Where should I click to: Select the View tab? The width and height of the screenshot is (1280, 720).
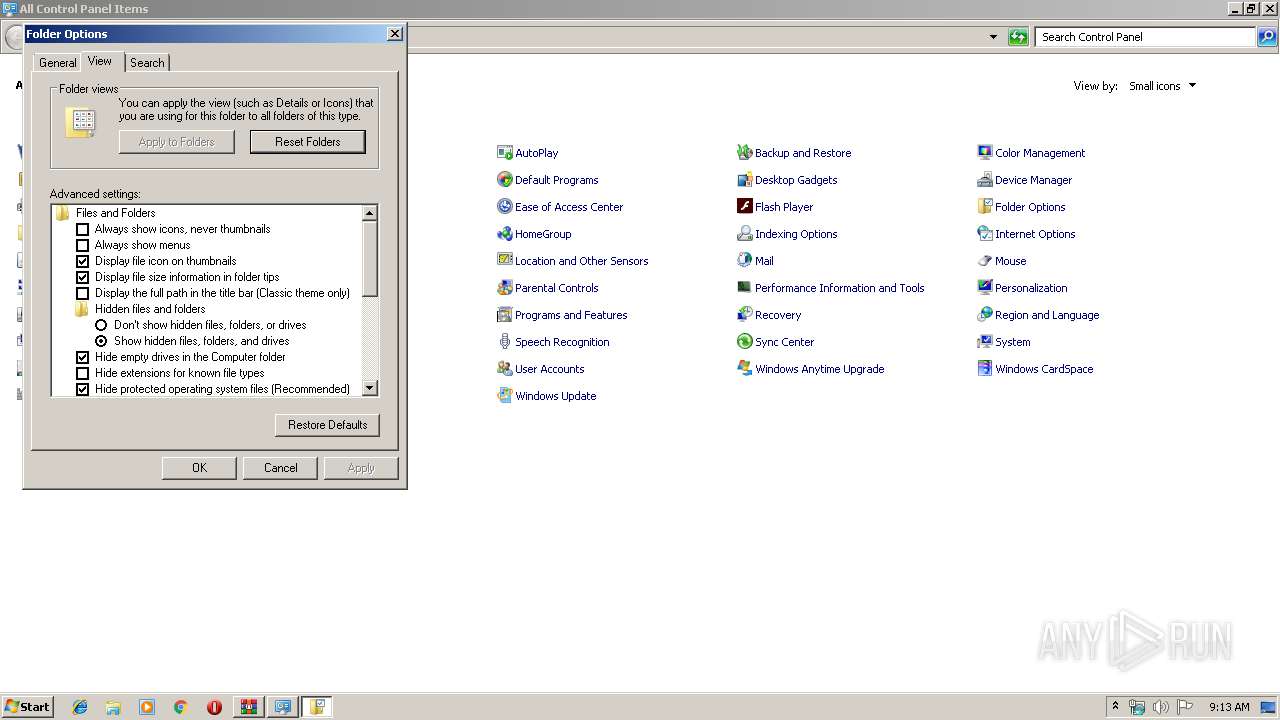coord(100,61)
